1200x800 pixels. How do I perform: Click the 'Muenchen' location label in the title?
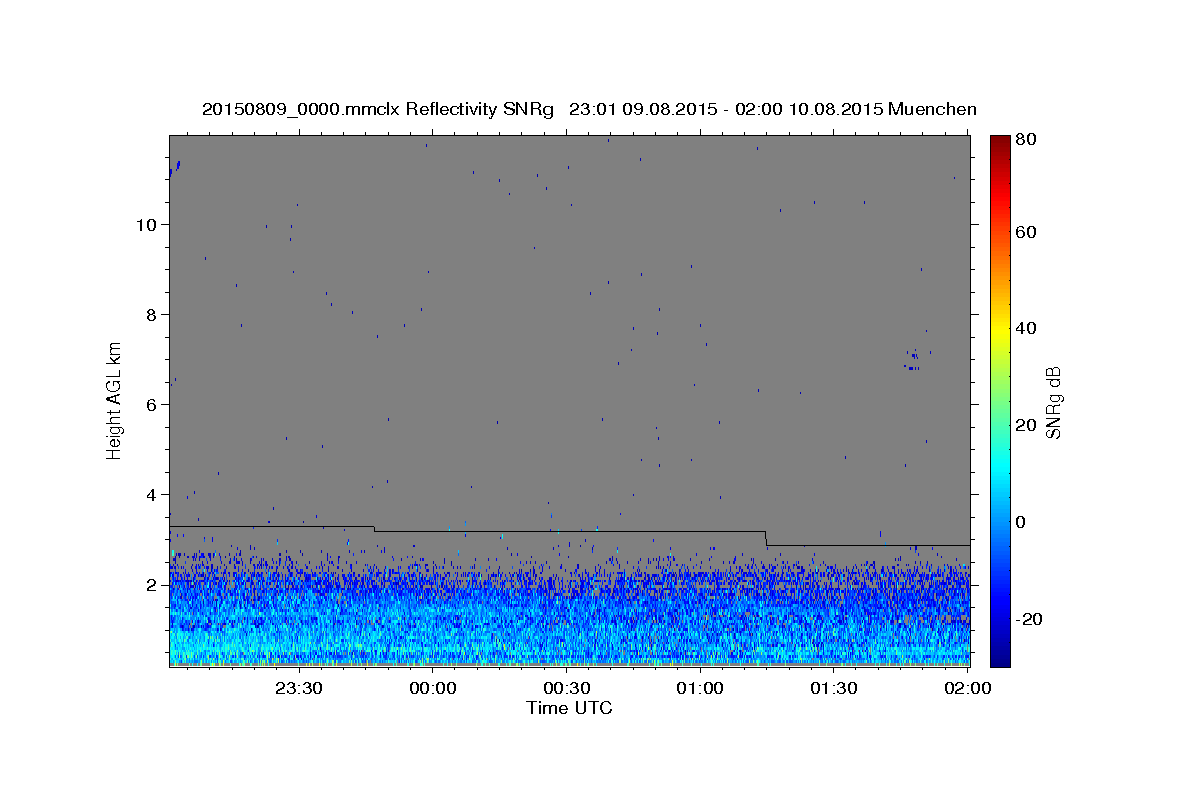click(x=932, y=109)
